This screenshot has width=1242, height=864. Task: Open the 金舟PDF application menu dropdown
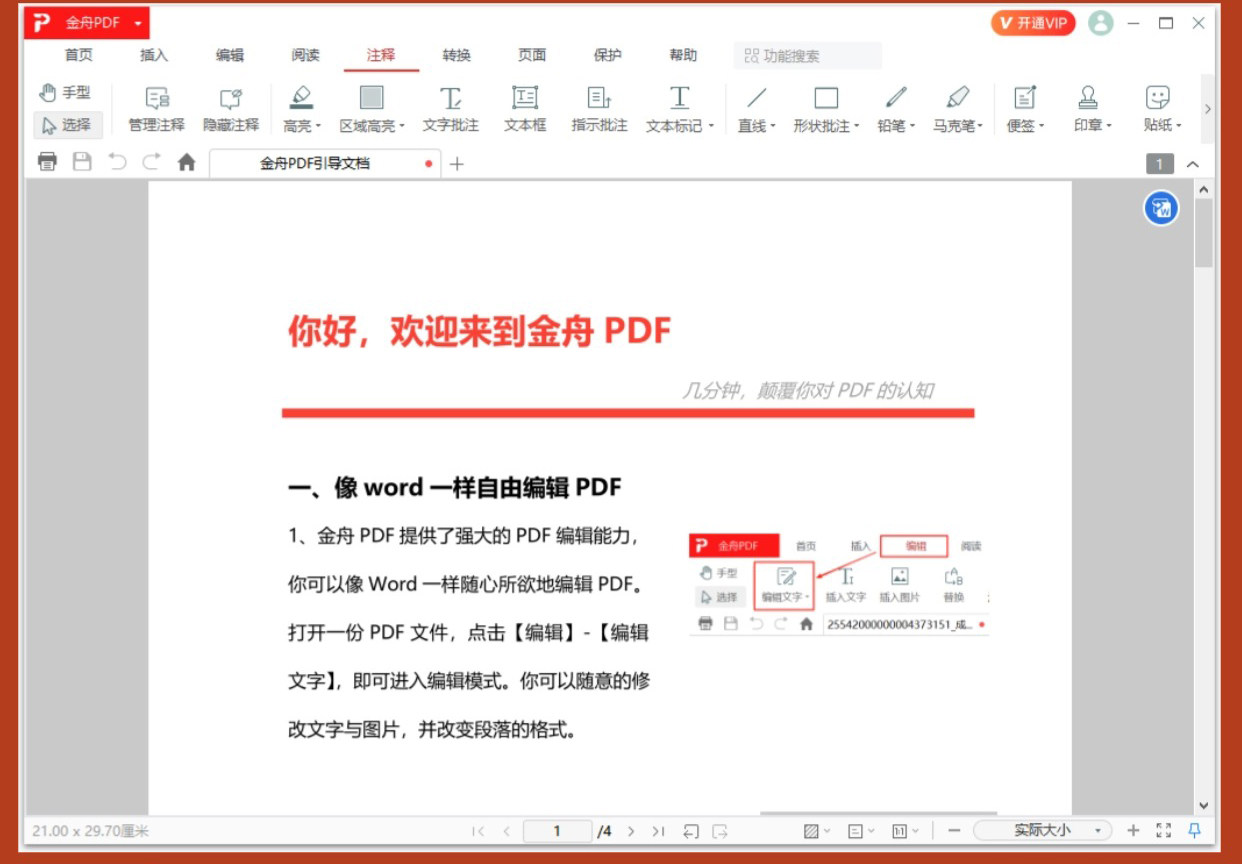[x=137, y=23]
